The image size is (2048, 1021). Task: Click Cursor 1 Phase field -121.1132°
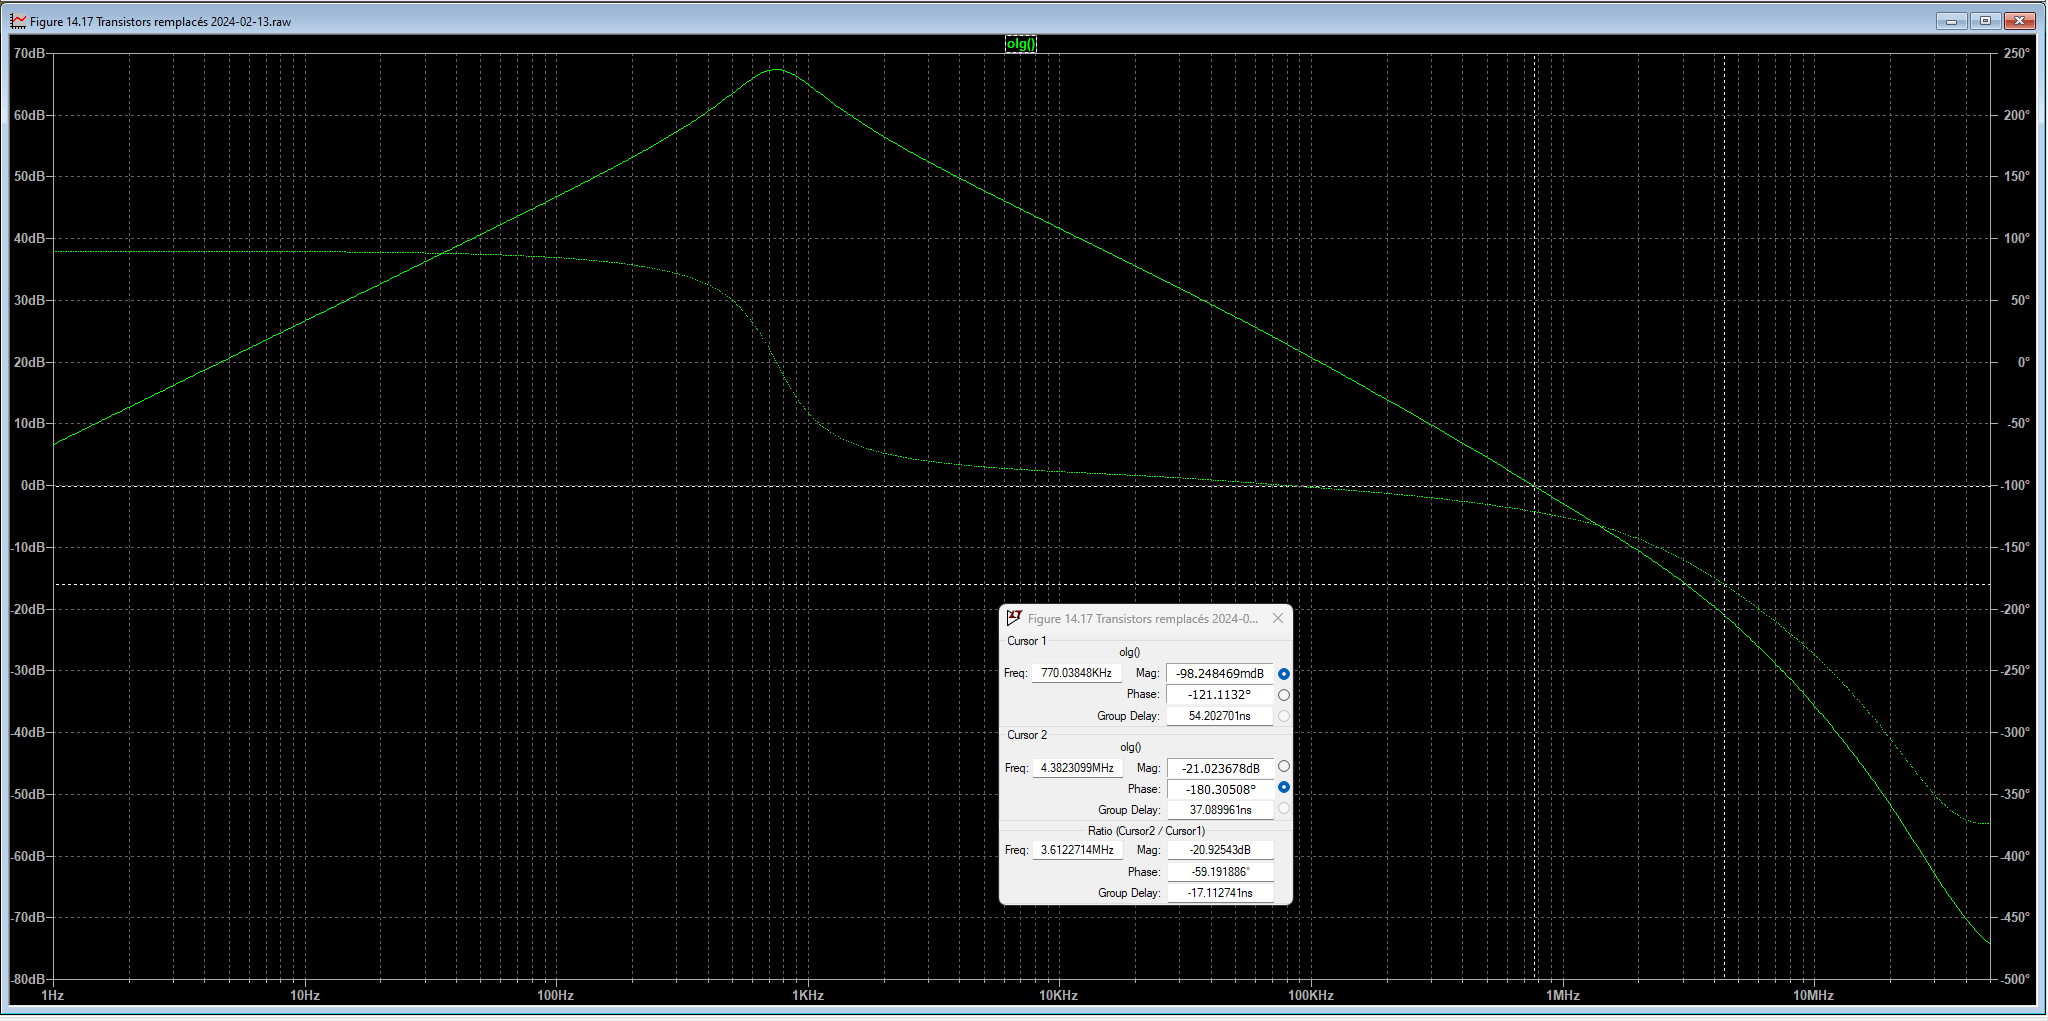[x=1219, y=695]
